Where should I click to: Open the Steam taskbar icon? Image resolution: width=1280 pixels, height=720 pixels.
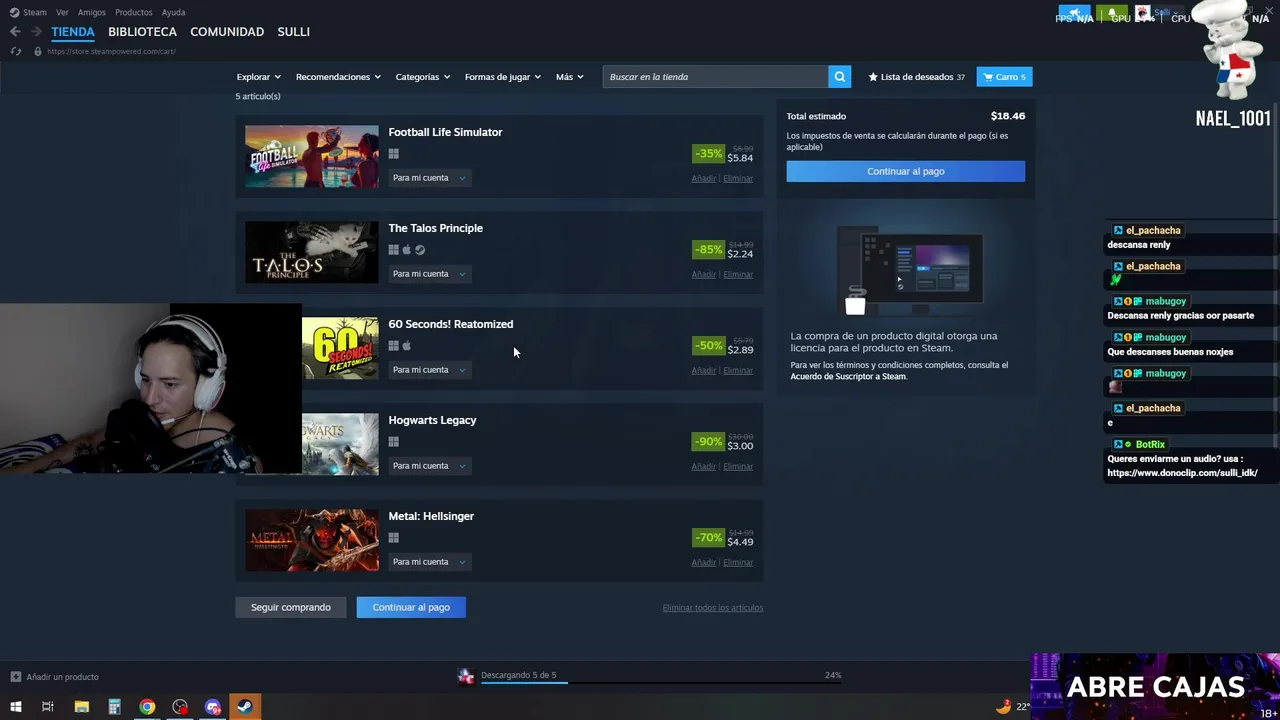tap(245, 707)
